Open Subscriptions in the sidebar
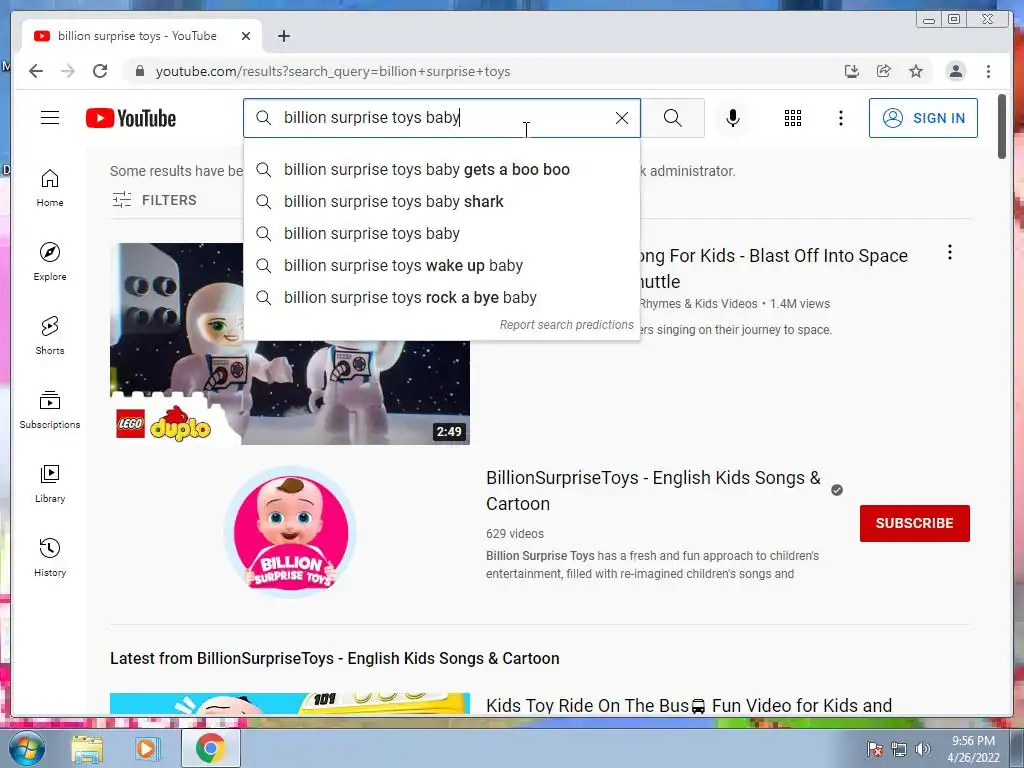This screenshot has height=768, width=1024. 50,409
